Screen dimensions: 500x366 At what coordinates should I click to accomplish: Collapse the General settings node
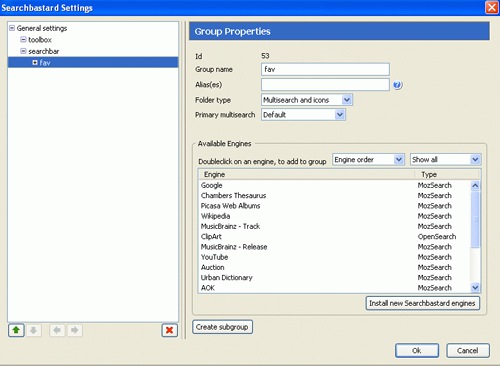(12, 28)
